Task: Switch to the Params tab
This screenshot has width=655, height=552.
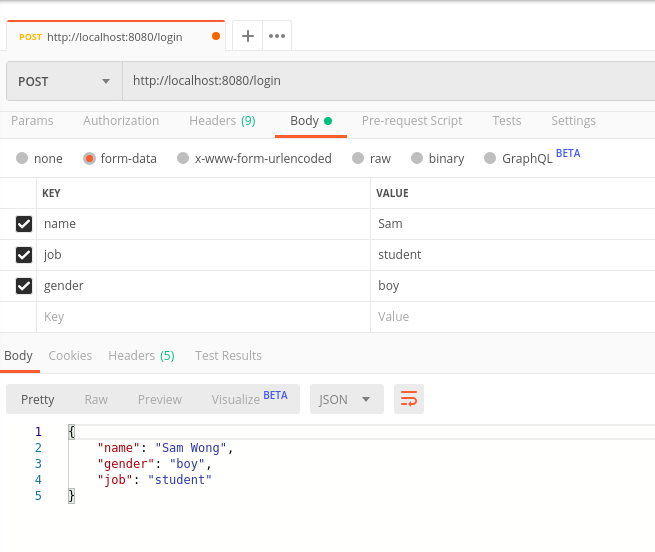Action: [32, 121]
